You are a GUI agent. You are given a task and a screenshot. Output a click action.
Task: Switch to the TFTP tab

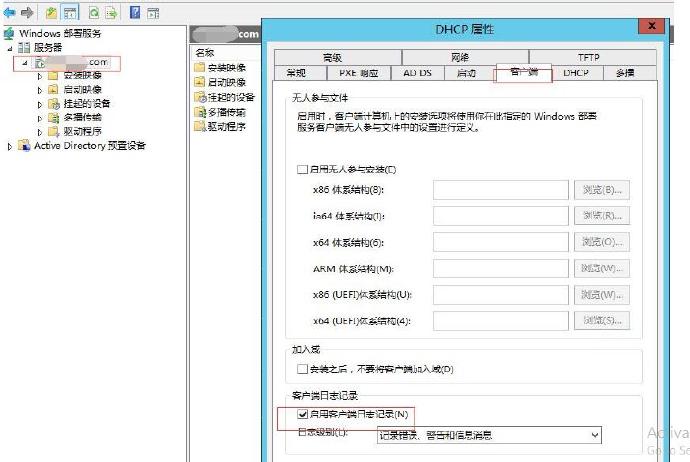tap(593, 58)
